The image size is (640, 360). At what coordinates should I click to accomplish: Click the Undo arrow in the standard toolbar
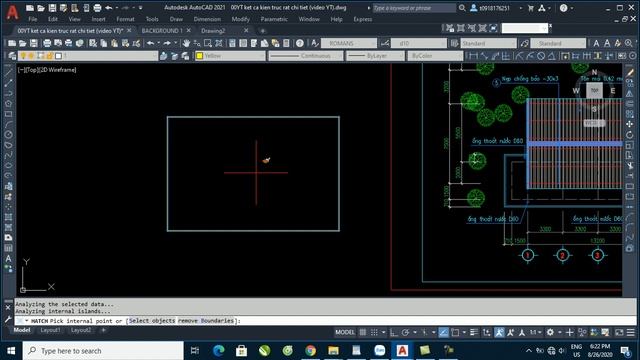click(151, 43)
